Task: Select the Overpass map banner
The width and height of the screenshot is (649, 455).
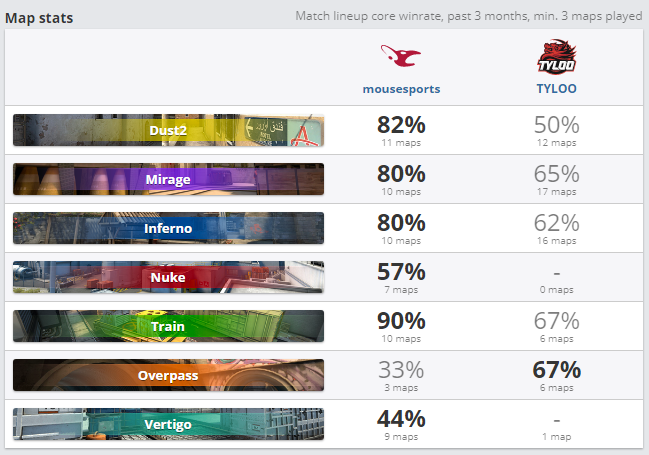Action: point(168,375)
